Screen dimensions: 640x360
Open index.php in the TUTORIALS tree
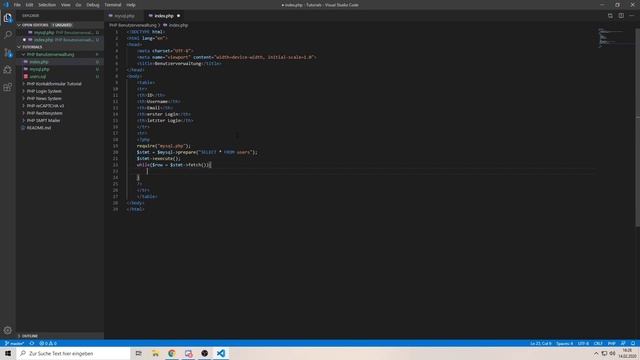coord(60,62)
